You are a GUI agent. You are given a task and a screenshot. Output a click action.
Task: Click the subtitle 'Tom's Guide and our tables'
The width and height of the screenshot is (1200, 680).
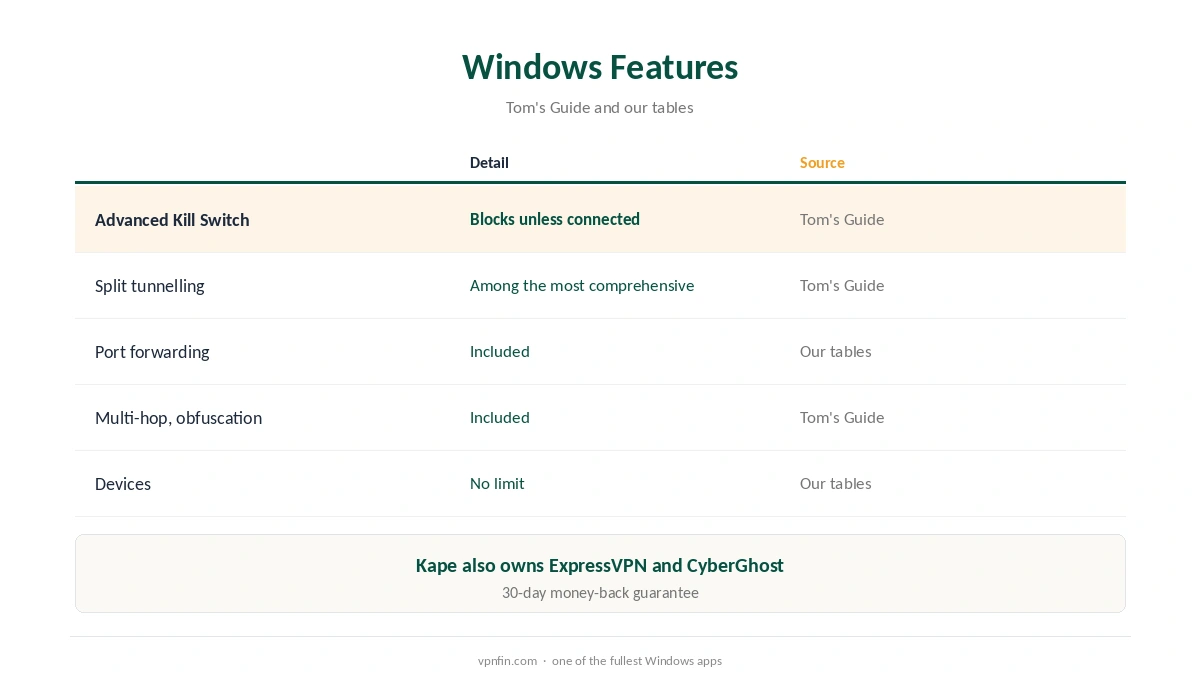(600, 107)
